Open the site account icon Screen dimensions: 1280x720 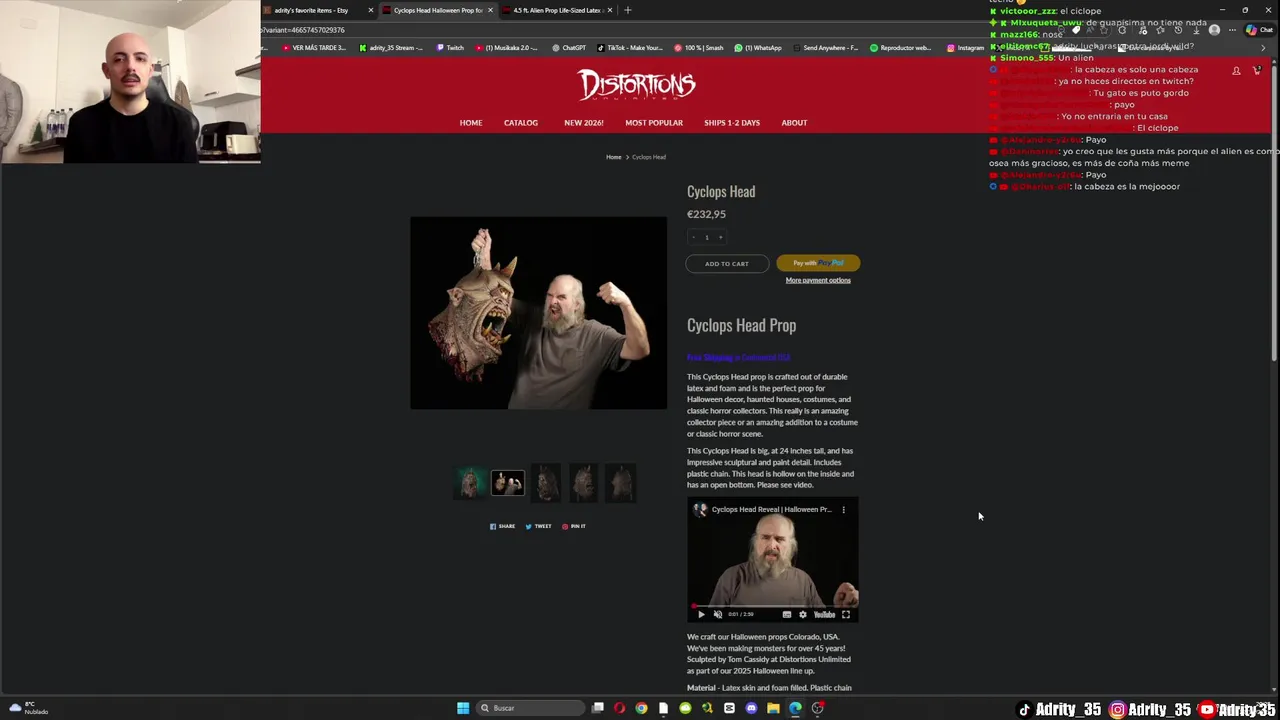(x=1236, y=70)
